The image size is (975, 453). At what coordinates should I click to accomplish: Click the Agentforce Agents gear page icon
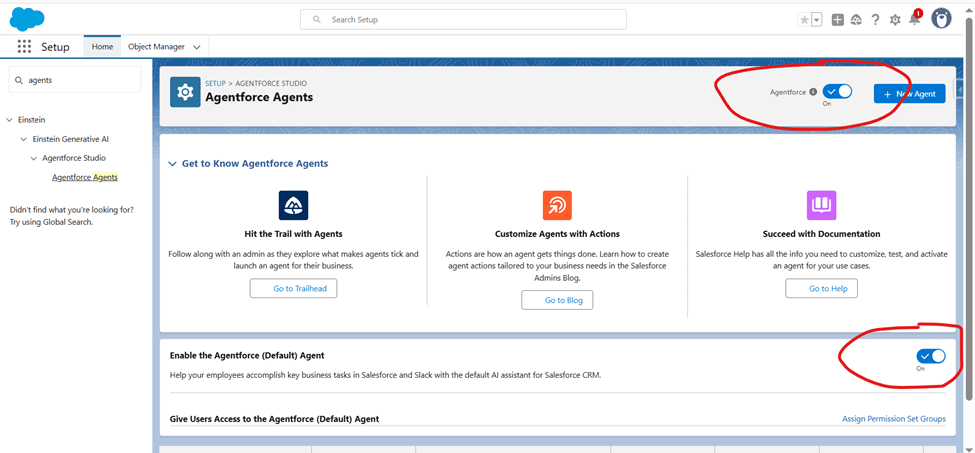pyautogui.click(x=185, y=92)
